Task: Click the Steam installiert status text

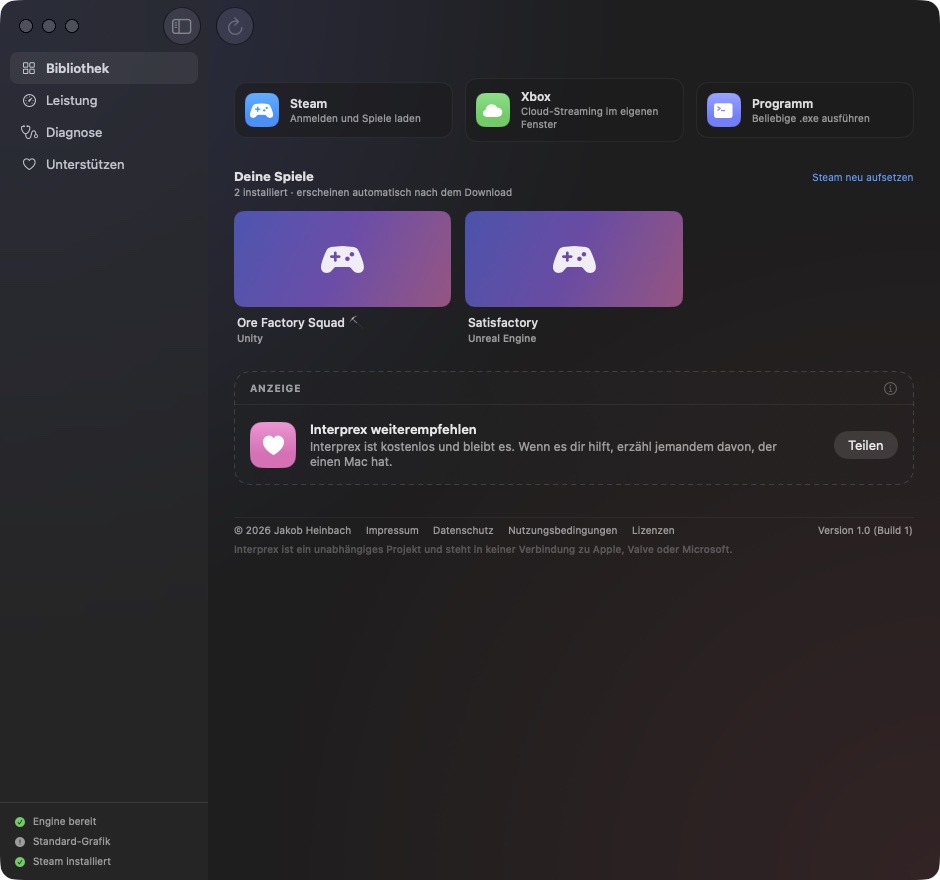Action: [x=72, y=861]
